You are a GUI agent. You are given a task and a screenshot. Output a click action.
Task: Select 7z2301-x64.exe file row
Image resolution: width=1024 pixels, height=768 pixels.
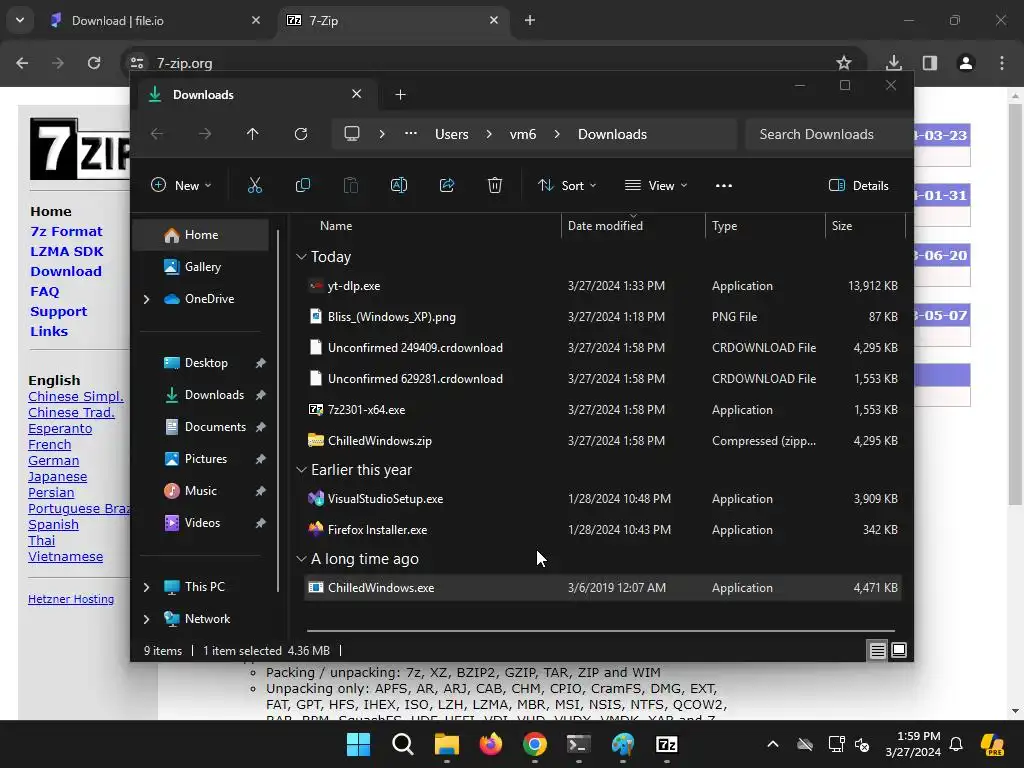[x=603, y=410]
